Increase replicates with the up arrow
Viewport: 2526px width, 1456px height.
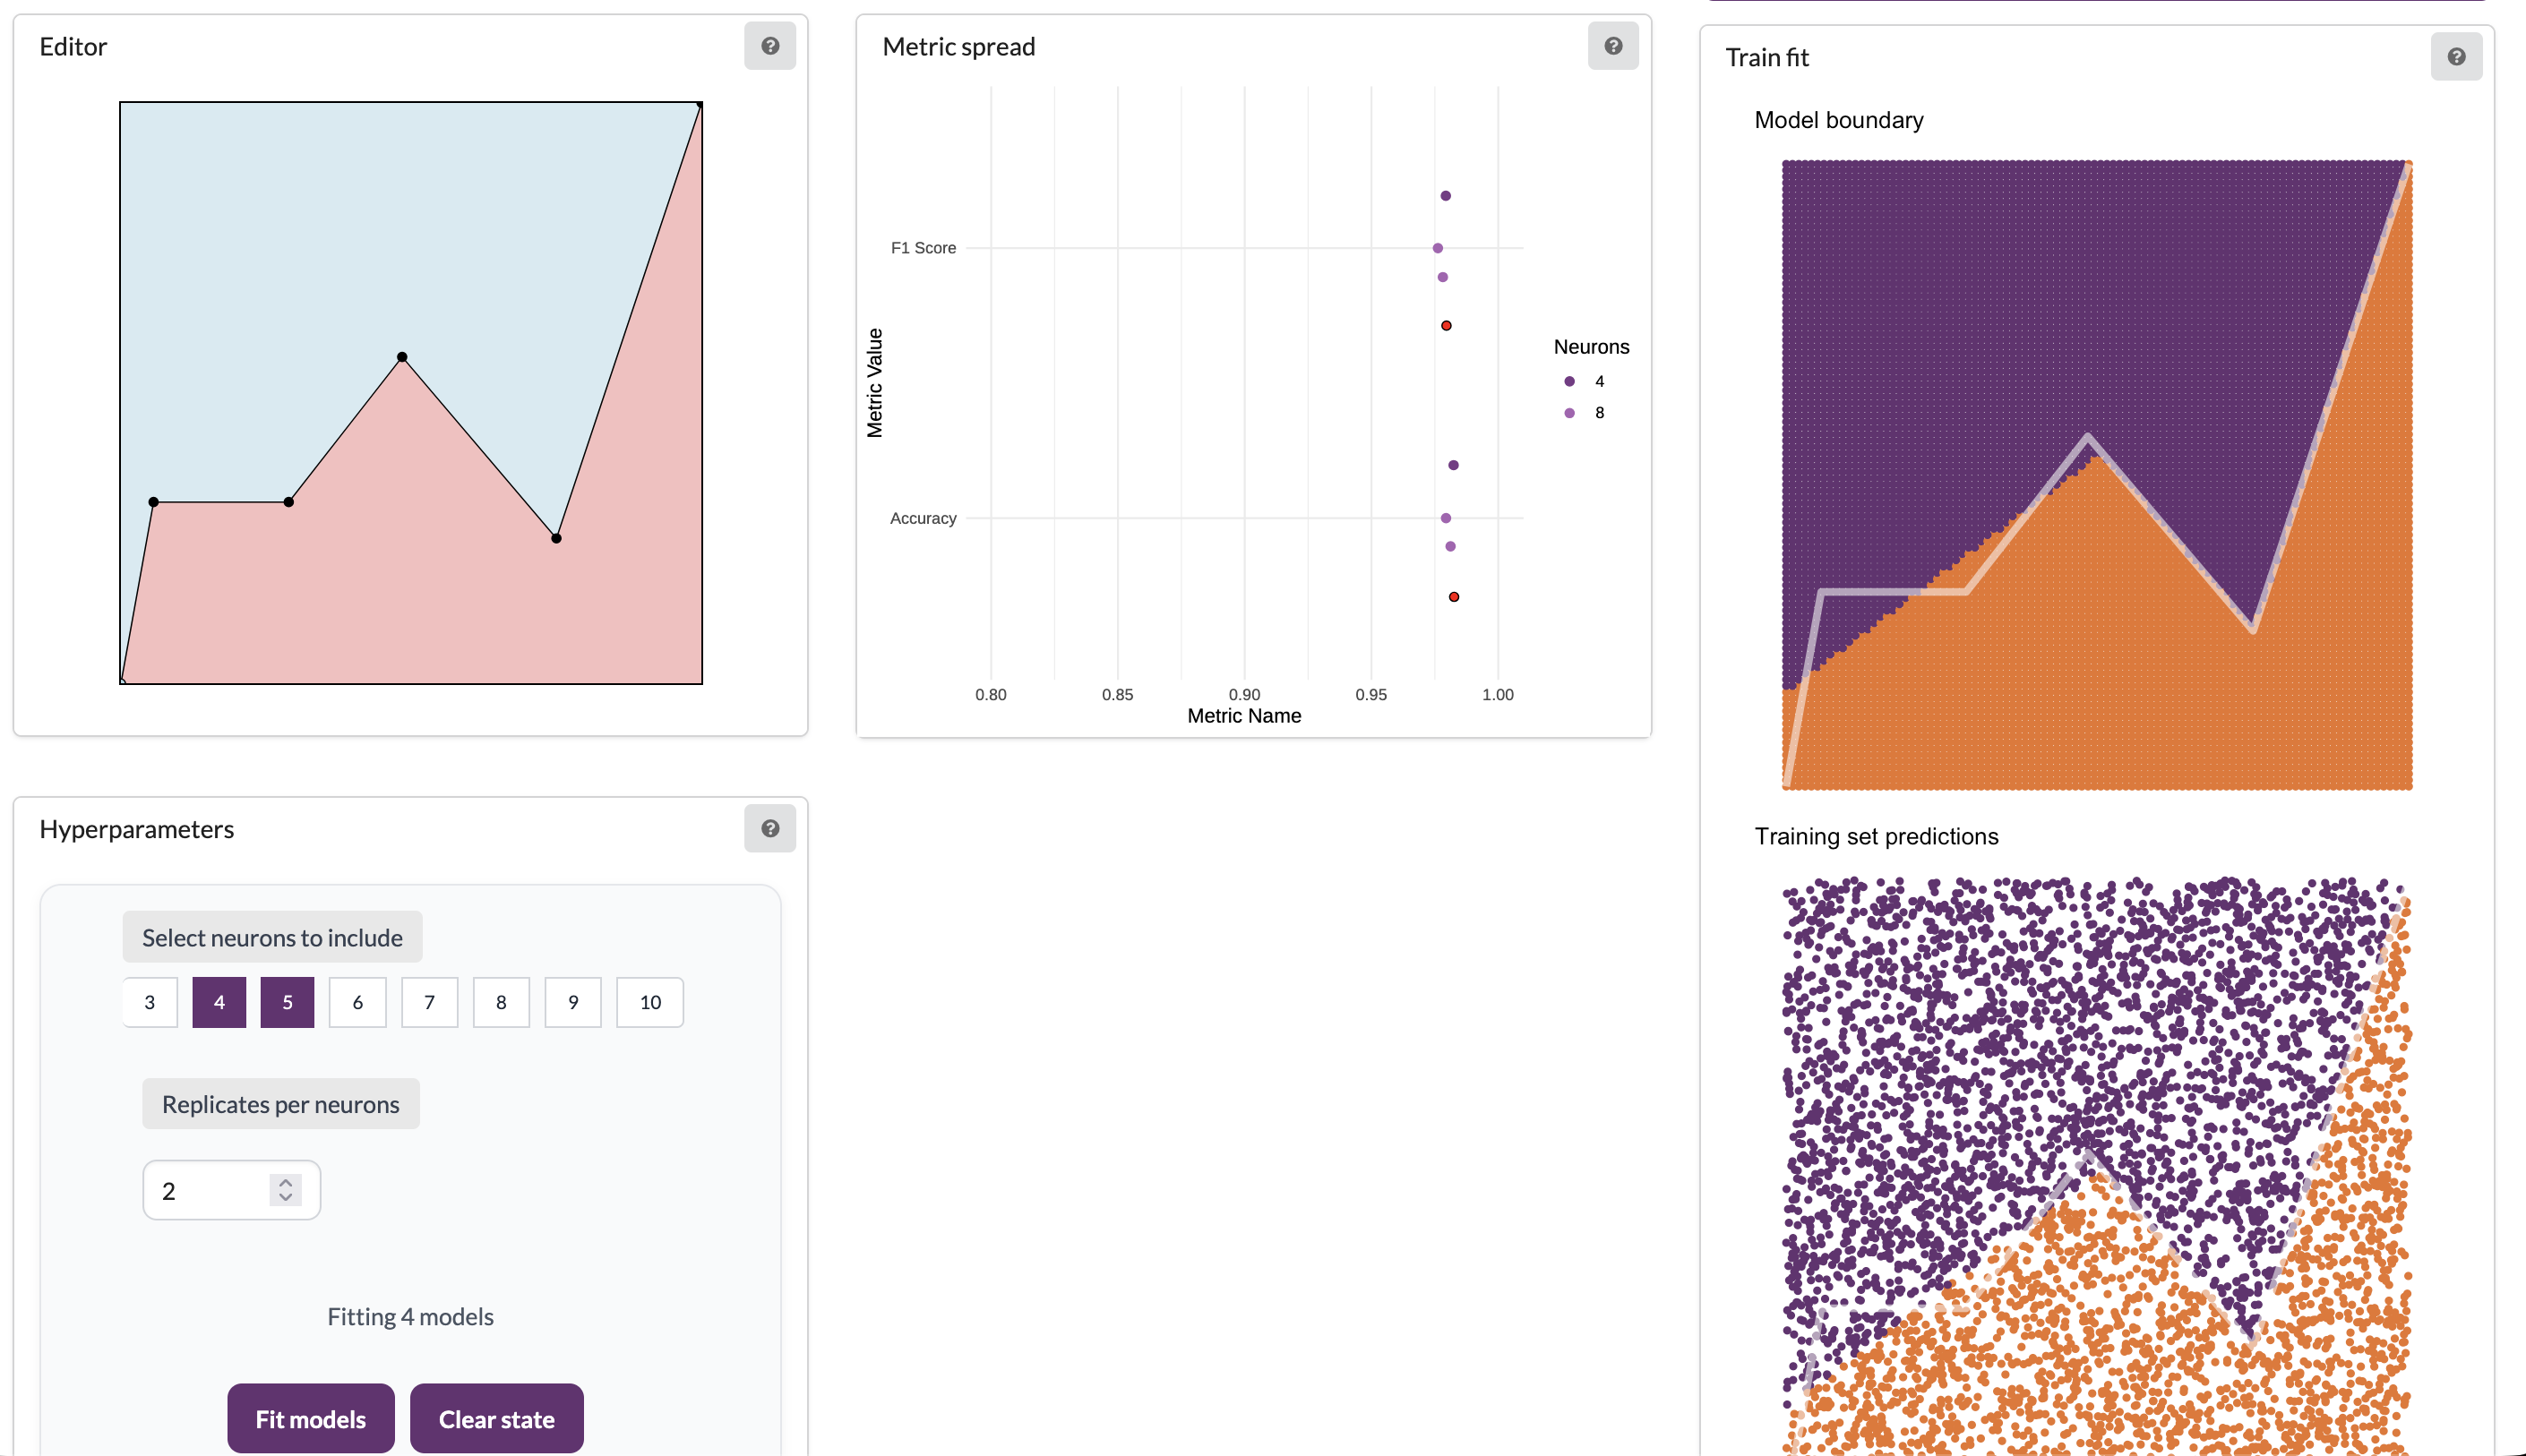(286, 1182)
